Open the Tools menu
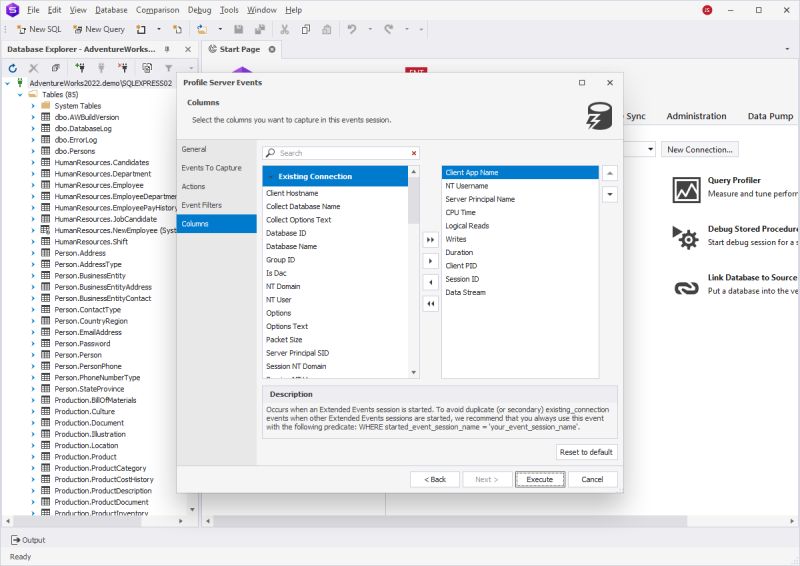This screenshot has width=800, height=566. point(229,10)
